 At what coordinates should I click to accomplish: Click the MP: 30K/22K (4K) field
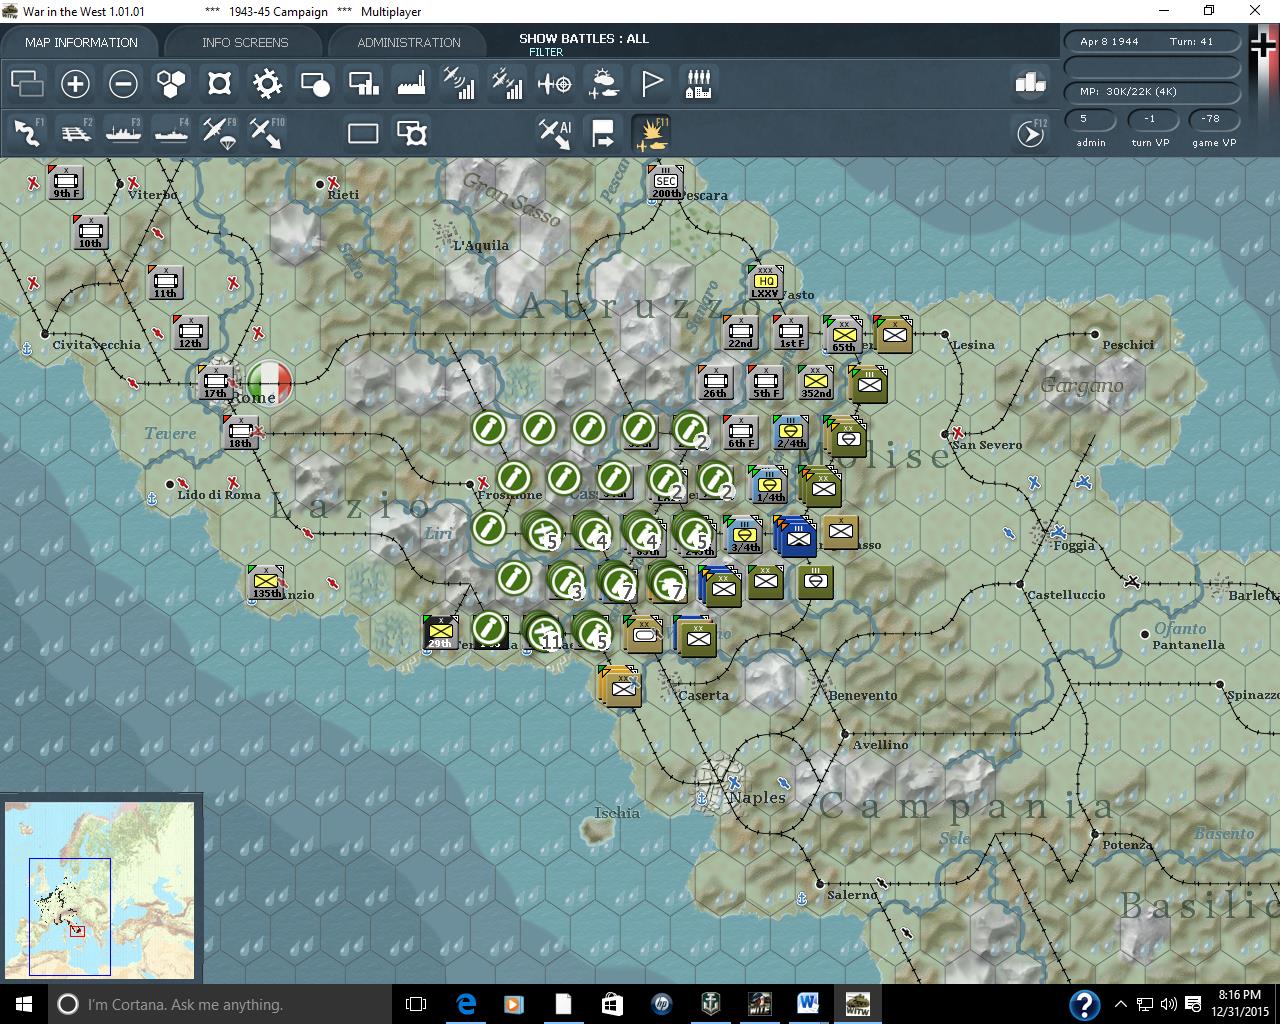click(x=1152, y=91)
